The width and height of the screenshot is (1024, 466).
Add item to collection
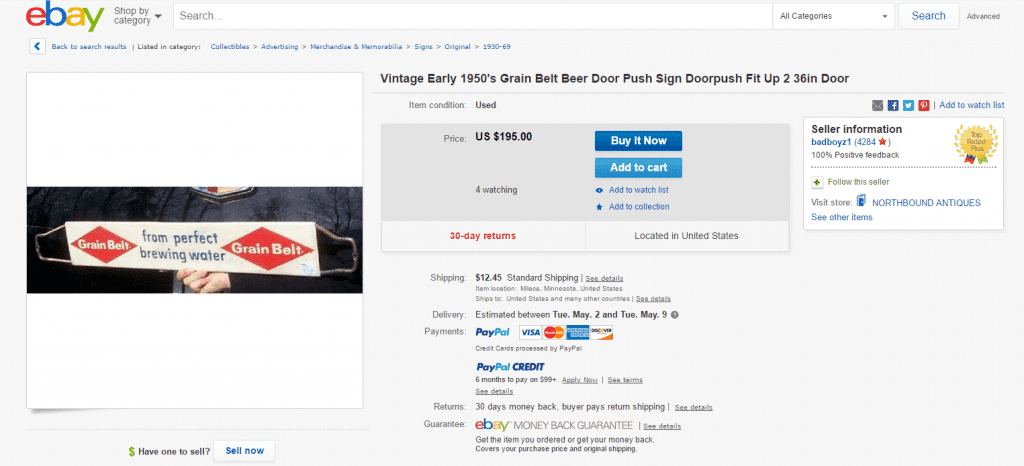[638, 207]
